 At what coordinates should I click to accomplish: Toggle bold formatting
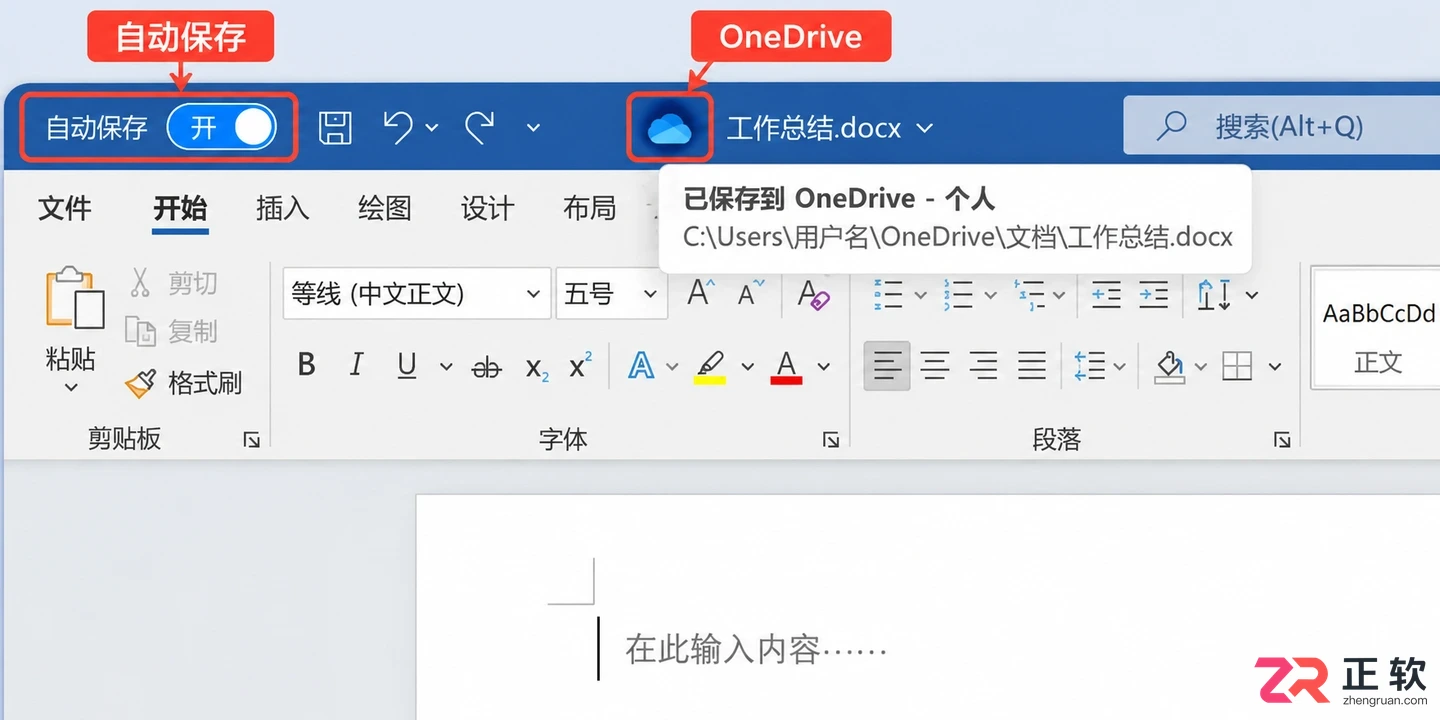307,366
